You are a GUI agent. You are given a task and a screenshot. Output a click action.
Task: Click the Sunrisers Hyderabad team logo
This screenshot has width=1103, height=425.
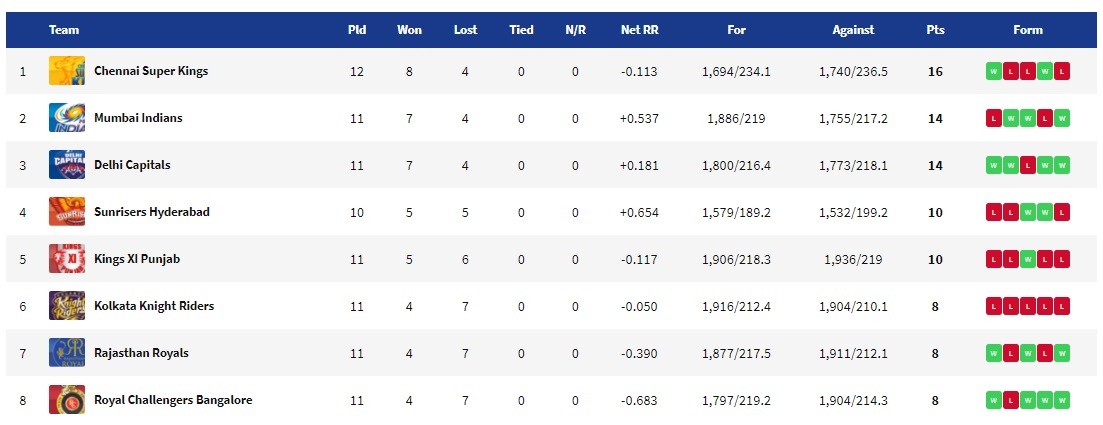pyautogui.click(x=67, y=212)
